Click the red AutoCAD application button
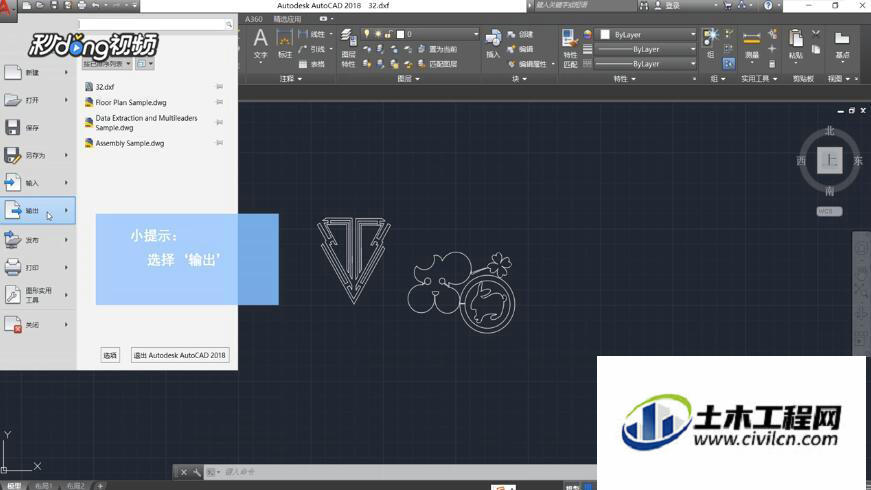 [8, 9]
